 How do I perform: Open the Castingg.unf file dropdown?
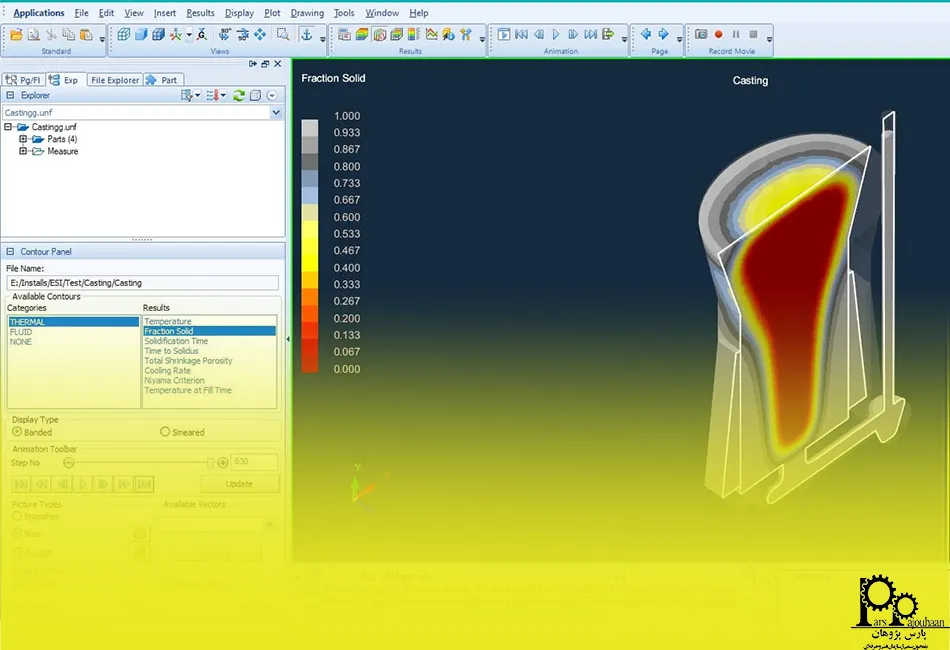point(276,112)
